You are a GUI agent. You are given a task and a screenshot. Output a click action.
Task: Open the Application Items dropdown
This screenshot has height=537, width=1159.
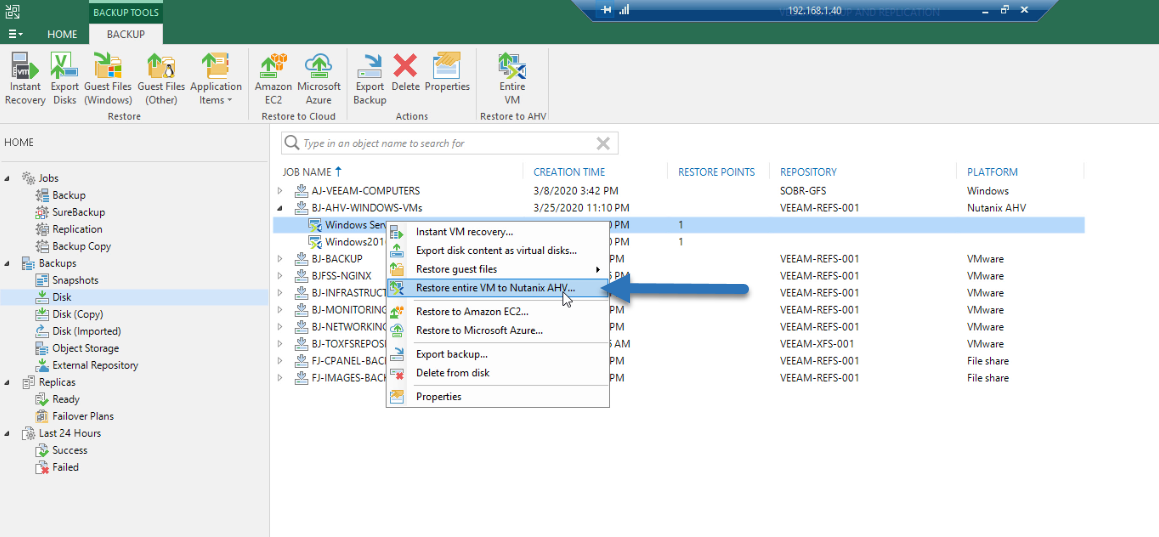coord(216,79)
